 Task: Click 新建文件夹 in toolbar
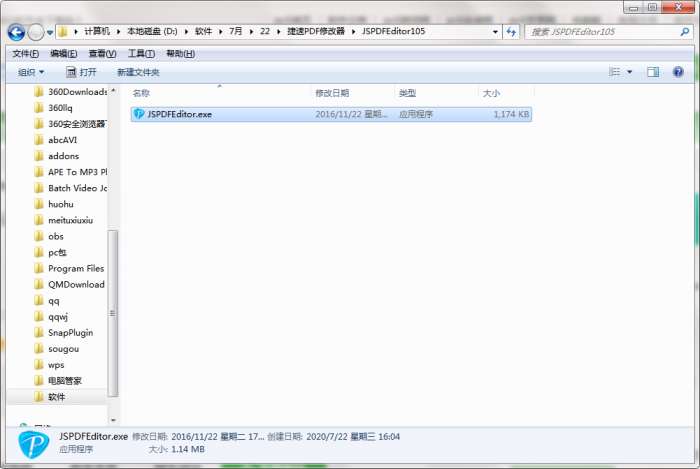pyautogui.click(x=138, y=72)
